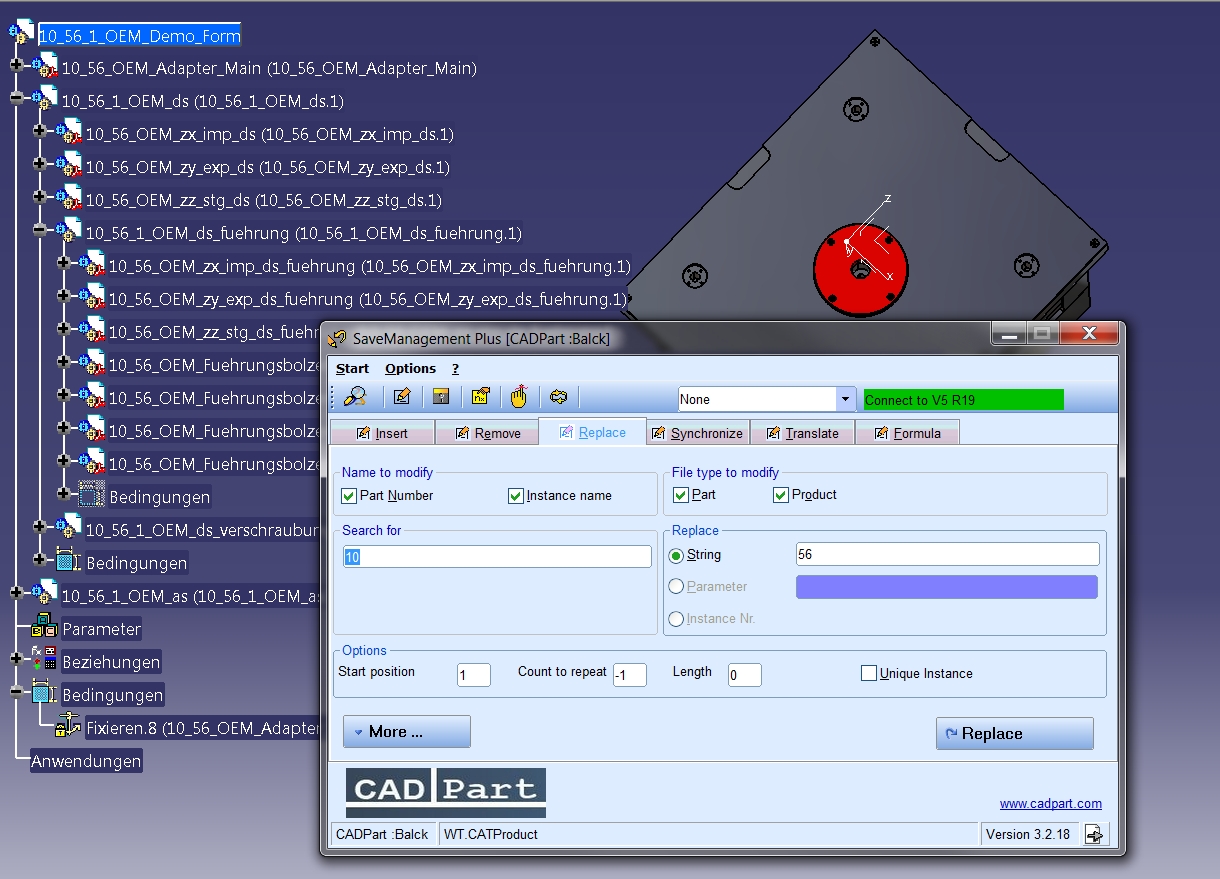Click the purple Parameter color field
1220x879 pixels.
946,587
